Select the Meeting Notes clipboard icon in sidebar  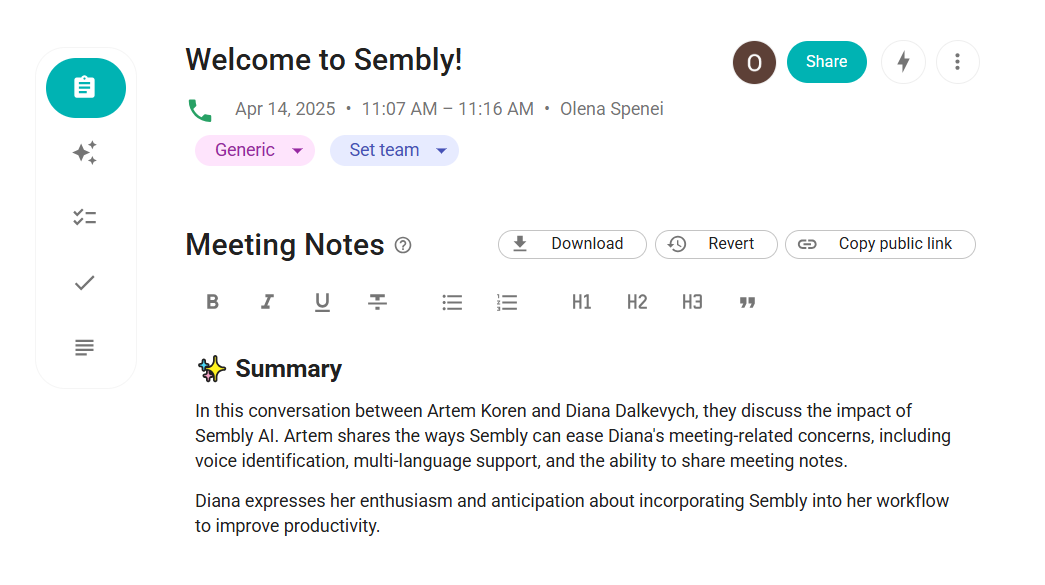coord(85,88)
